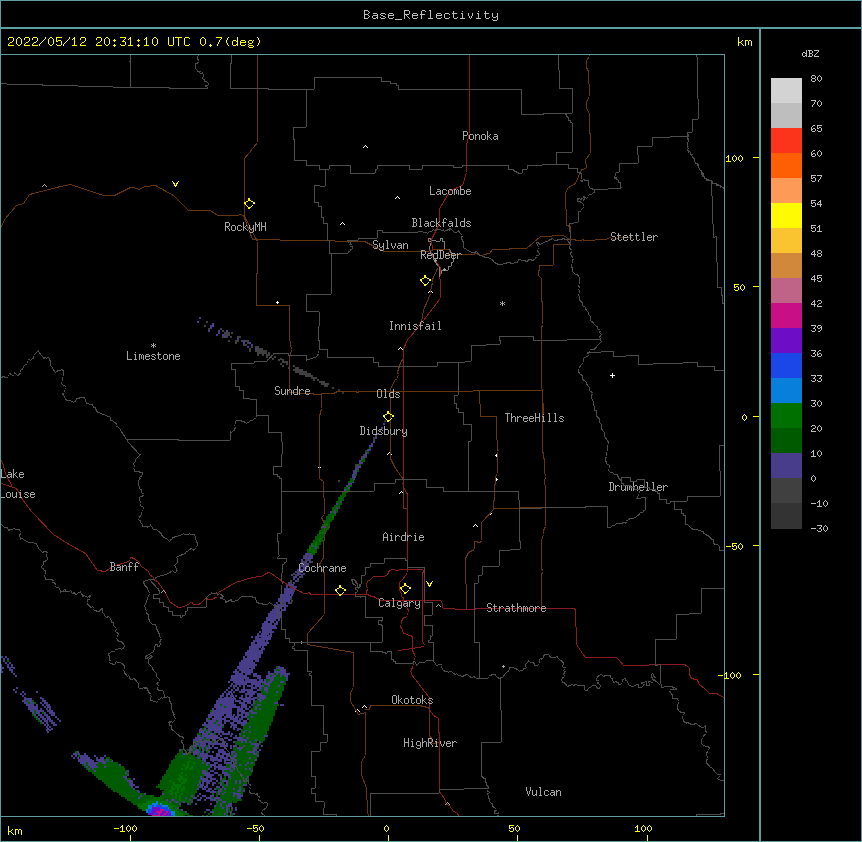Select the Blackfalds label
862x842 pixels.
441,223
